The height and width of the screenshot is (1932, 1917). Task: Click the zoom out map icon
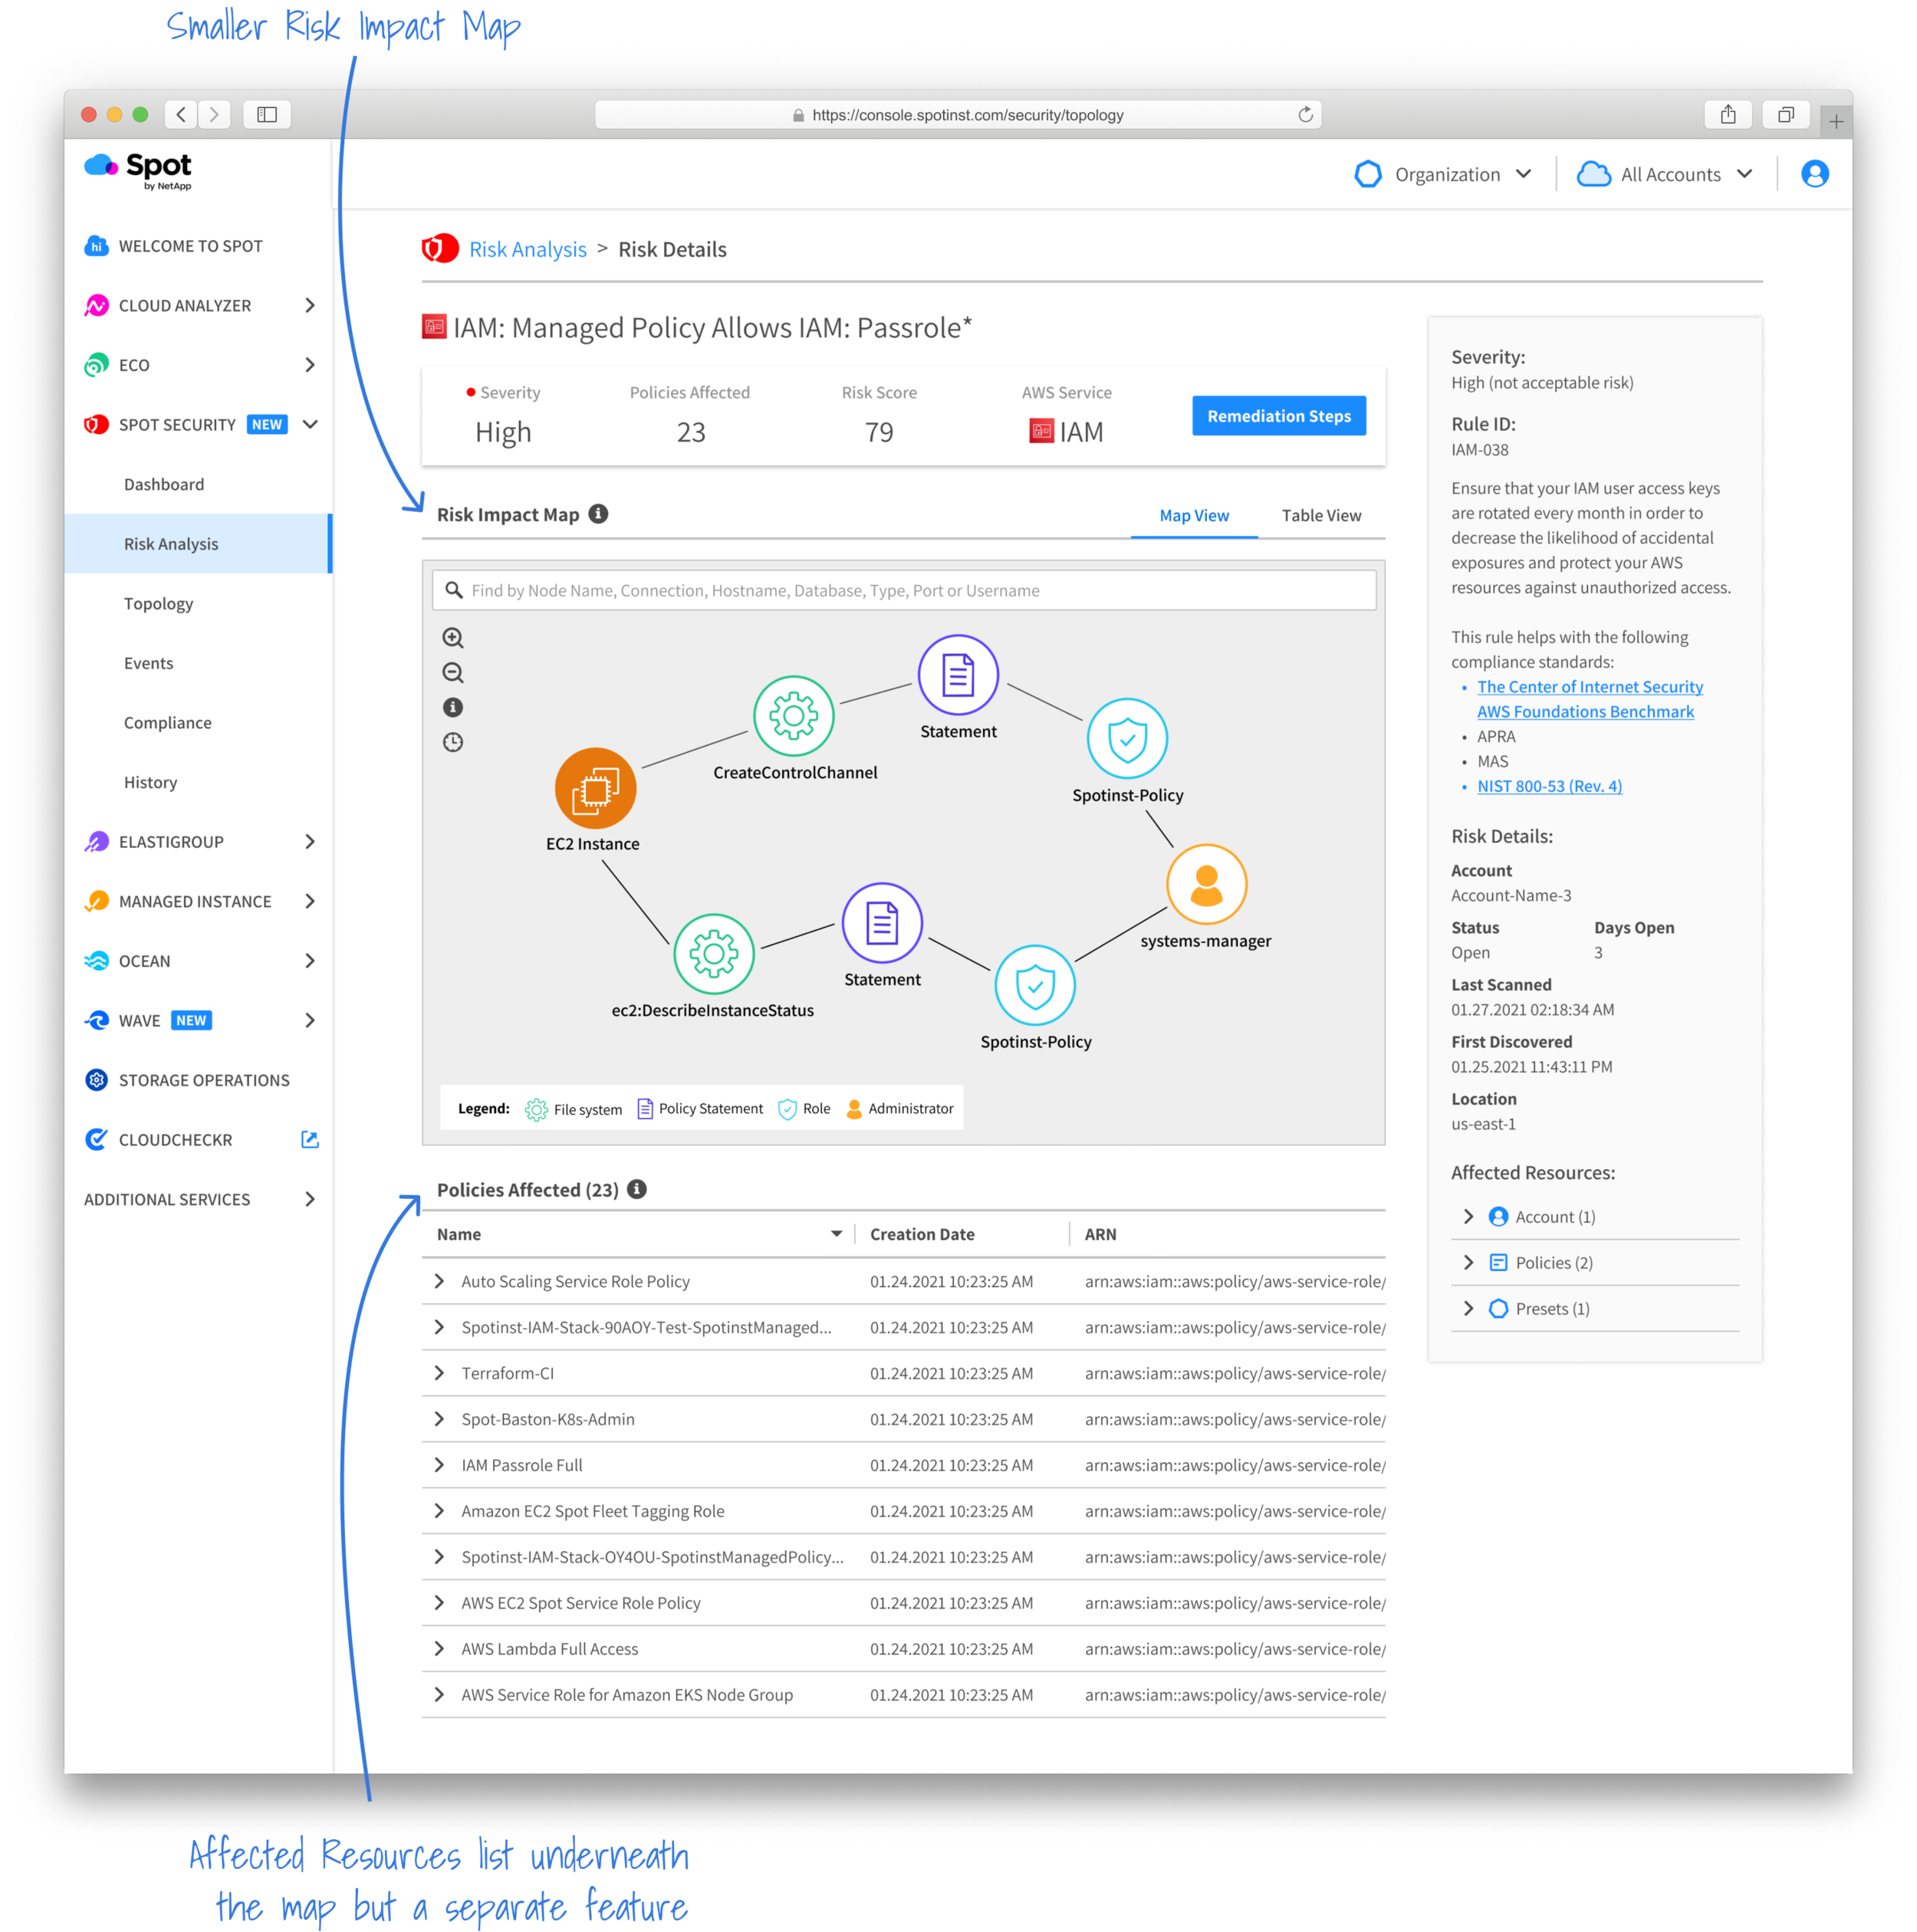(x=453, y=673)
